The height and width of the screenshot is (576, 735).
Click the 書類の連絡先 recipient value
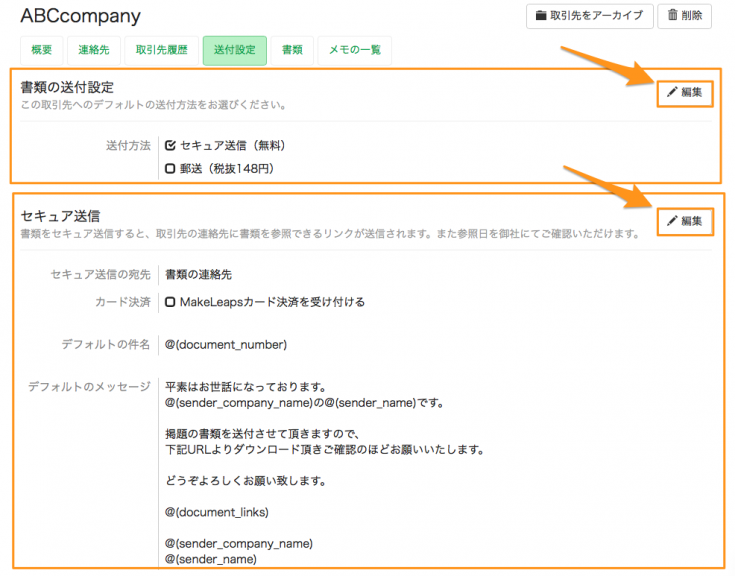199,274
